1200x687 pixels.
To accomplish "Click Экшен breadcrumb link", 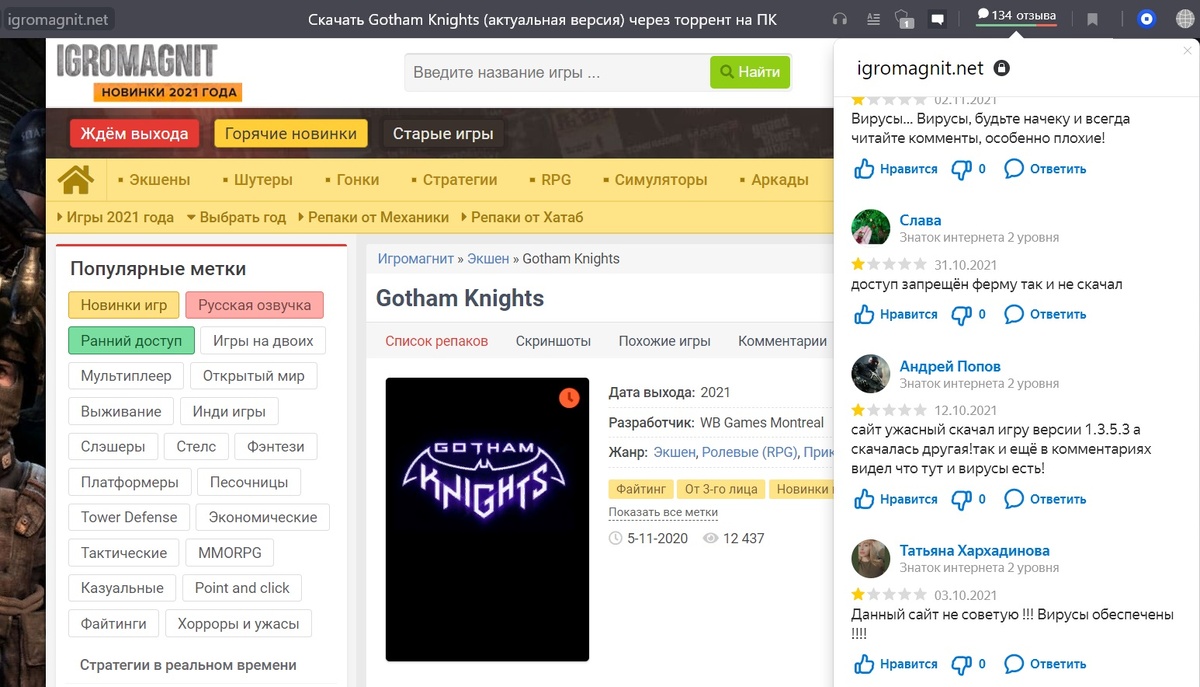I will [488, 258].
